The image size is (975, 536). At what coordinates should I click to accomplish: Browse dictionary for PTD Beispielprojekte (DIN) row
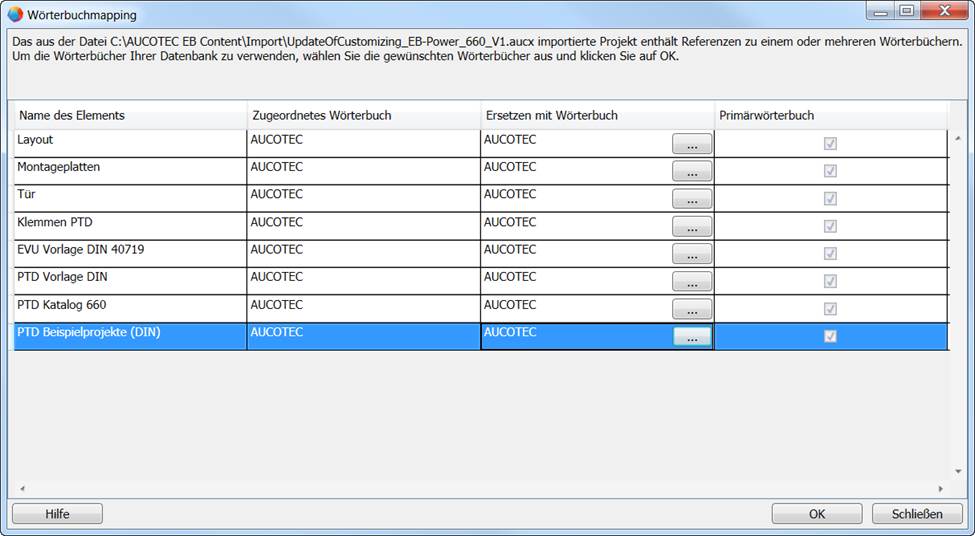[692, 336]
